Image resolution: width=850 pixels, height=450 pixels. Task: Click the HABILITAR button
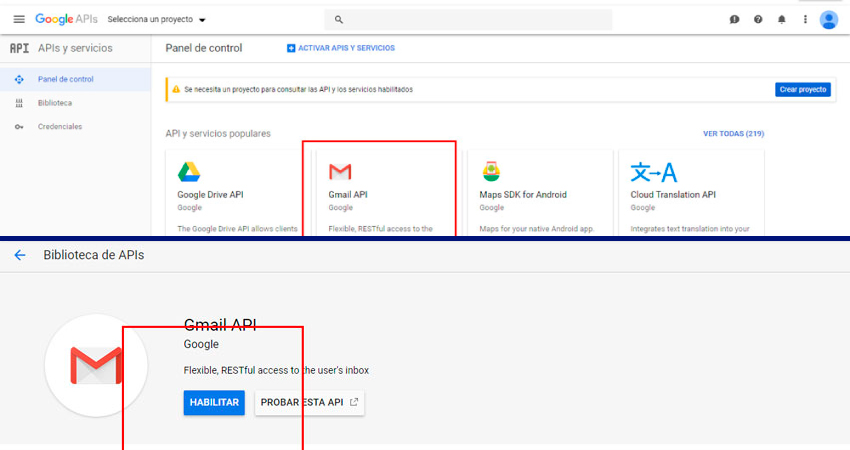point(214,403)
